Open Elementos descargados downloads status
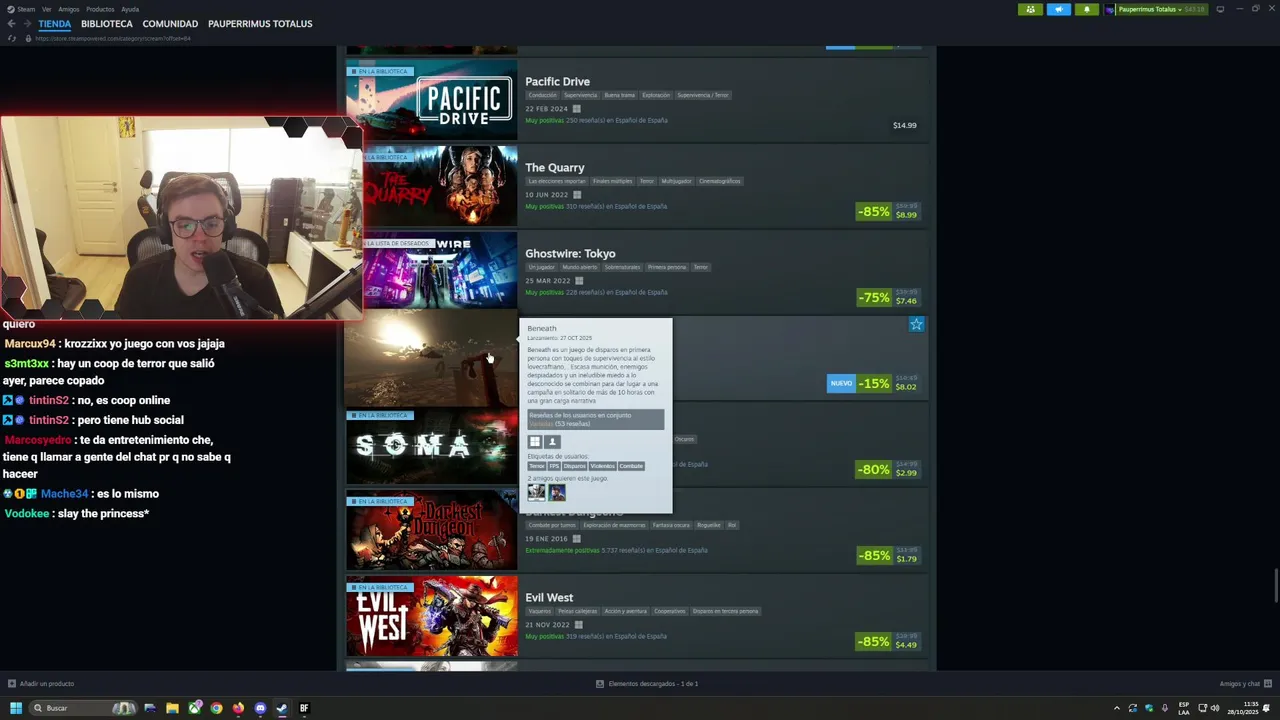Viewport: 1280px width, 720px height. [647, 684]
